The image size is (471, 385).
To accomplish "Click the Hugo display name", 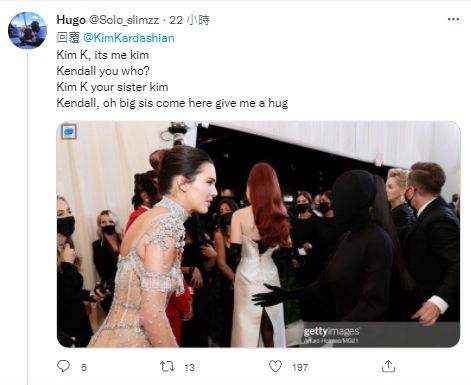I will 71,20.
